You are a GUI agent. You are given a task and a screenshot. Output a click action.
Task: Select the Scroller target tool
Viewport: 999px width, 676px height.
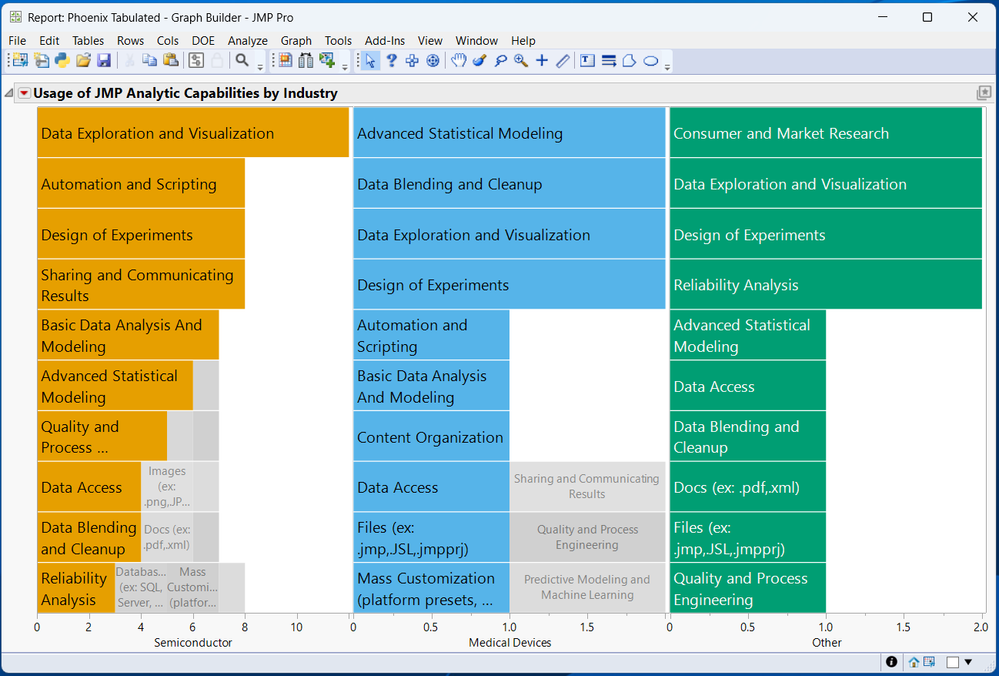click(433, 61)
